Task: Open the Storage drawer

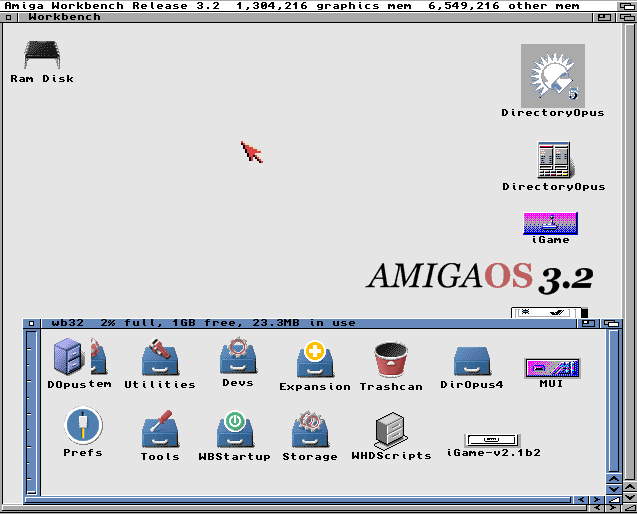Action: click(309, 429)
